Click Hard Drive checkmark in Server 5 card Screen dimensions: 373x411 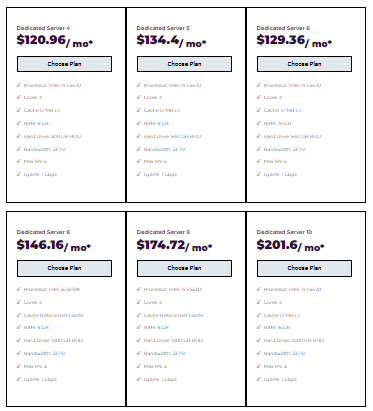coord(139,136)
